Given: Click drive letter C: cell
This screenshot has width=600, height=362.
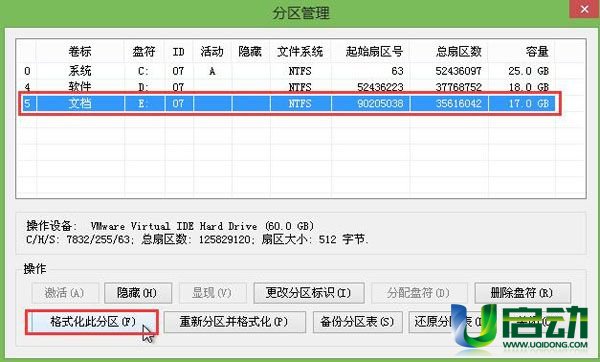Looking at the screenshot, I should [143, 71].
